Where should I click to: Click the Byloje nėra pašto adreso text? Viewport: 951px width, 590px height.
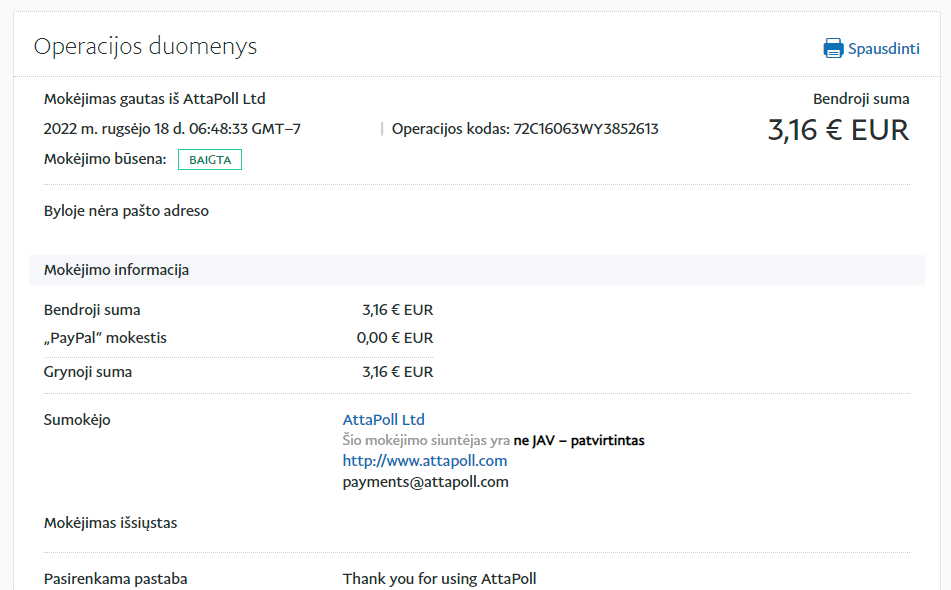tap(126, 211)
